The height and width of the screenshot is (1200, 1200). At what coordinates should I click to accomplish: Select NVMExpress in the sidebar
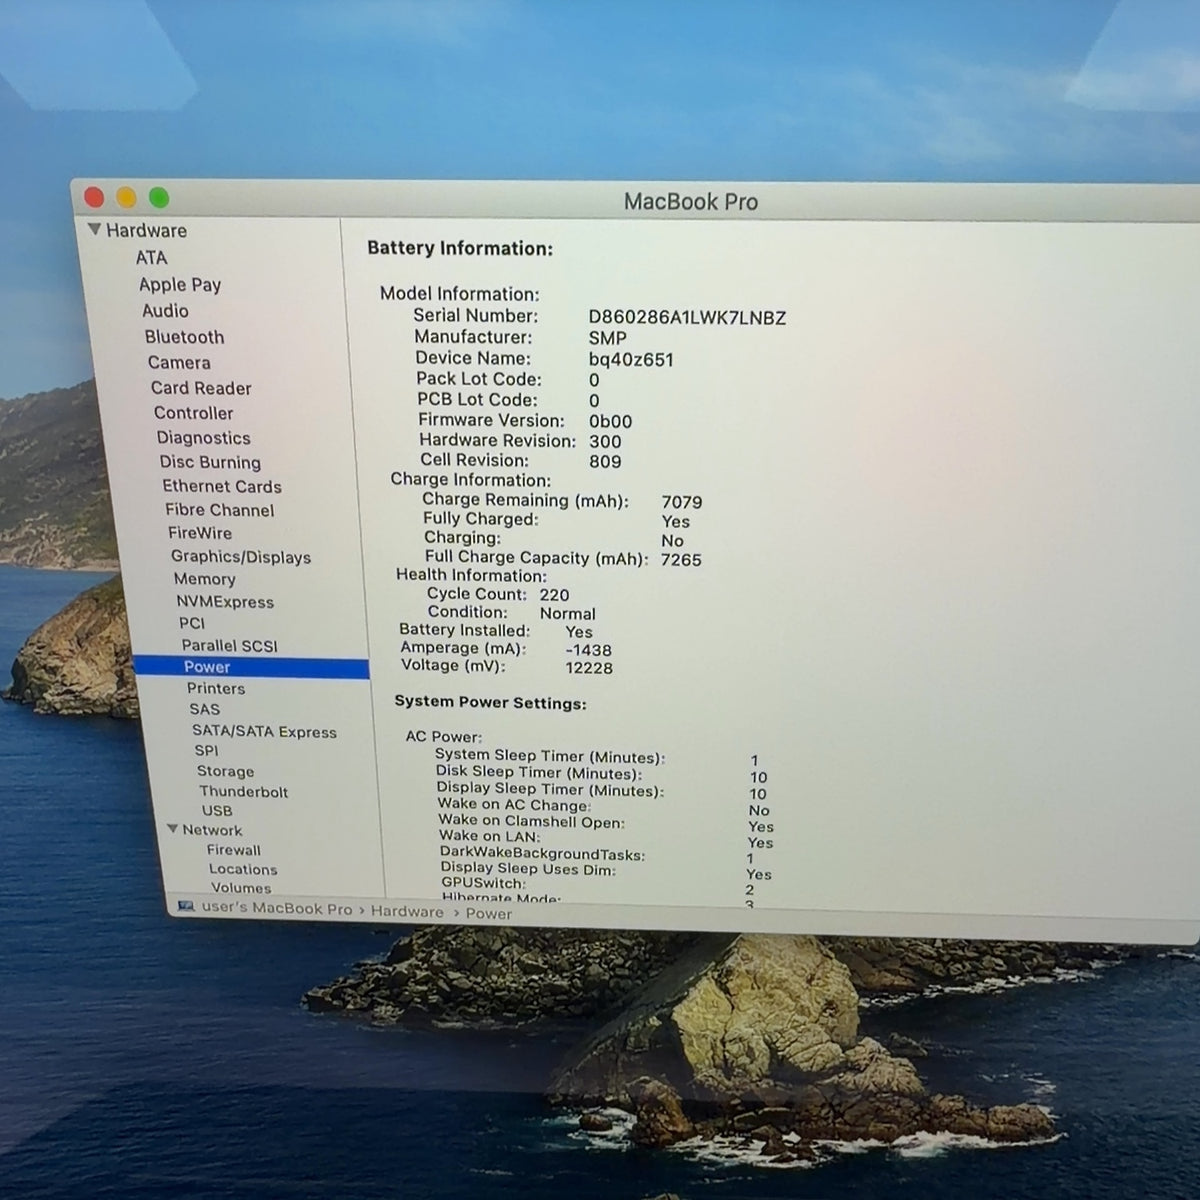[x=225, y=602]
